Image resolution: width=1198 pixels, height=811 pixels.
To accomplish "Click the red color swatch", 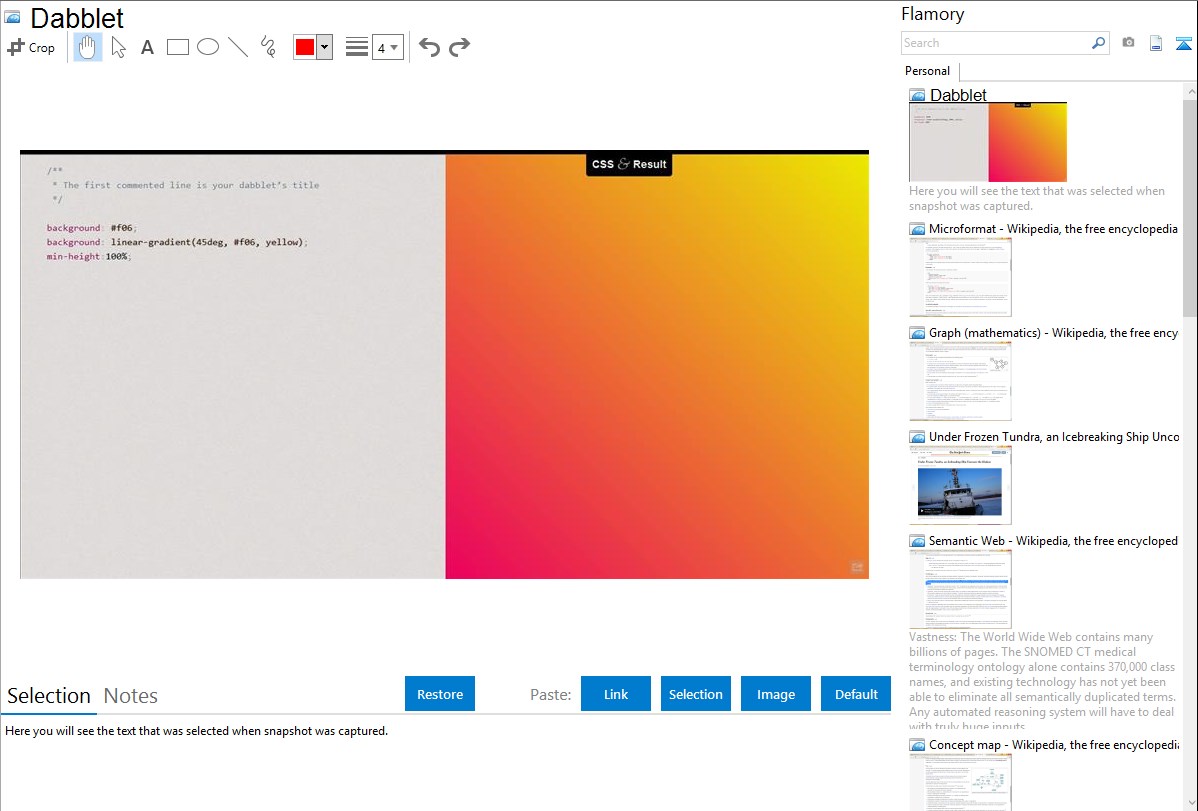I will (305, 47).
